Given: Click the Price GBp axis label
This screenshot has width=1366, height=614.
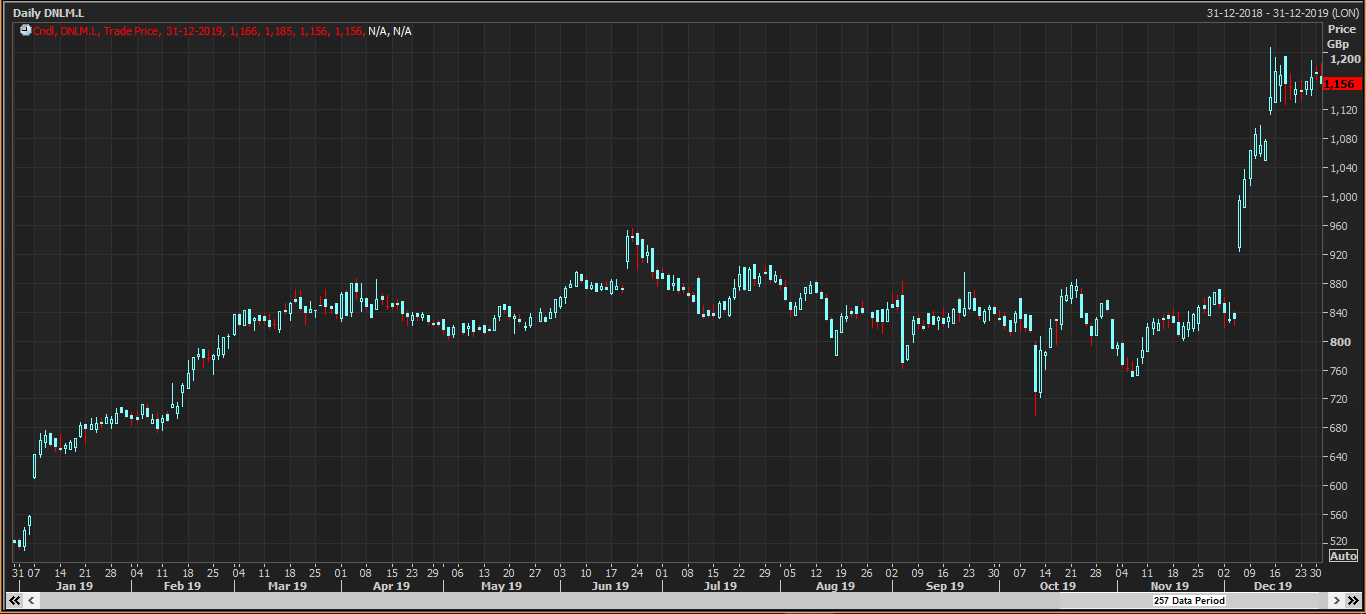Looking at the screenshot, I should tap(1340, 37).
